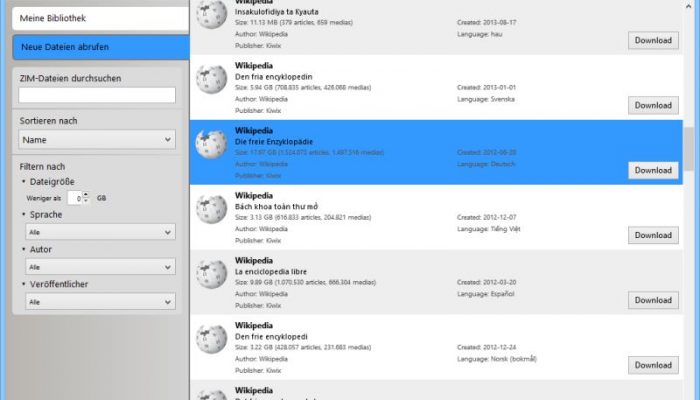Image resolution: width=700 pixels, height=400 pixels.
Task: Download the Svenska Den fria encyklopedin file
Action: click(653, 105)
